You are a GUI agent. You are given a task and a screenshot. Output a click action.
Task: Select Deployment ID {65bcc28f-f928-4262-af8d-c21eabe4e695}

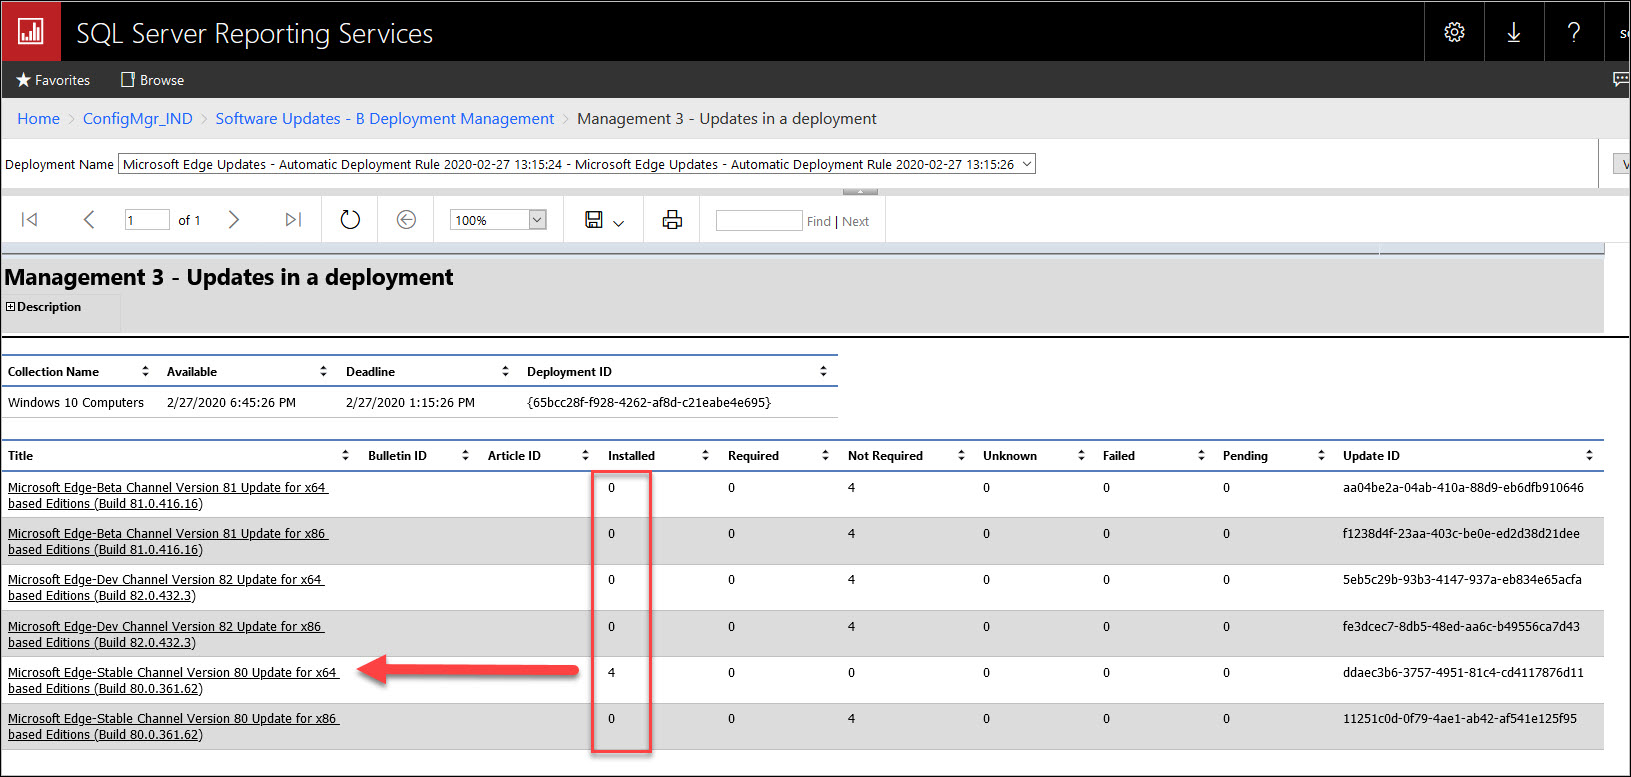point(649,402)
